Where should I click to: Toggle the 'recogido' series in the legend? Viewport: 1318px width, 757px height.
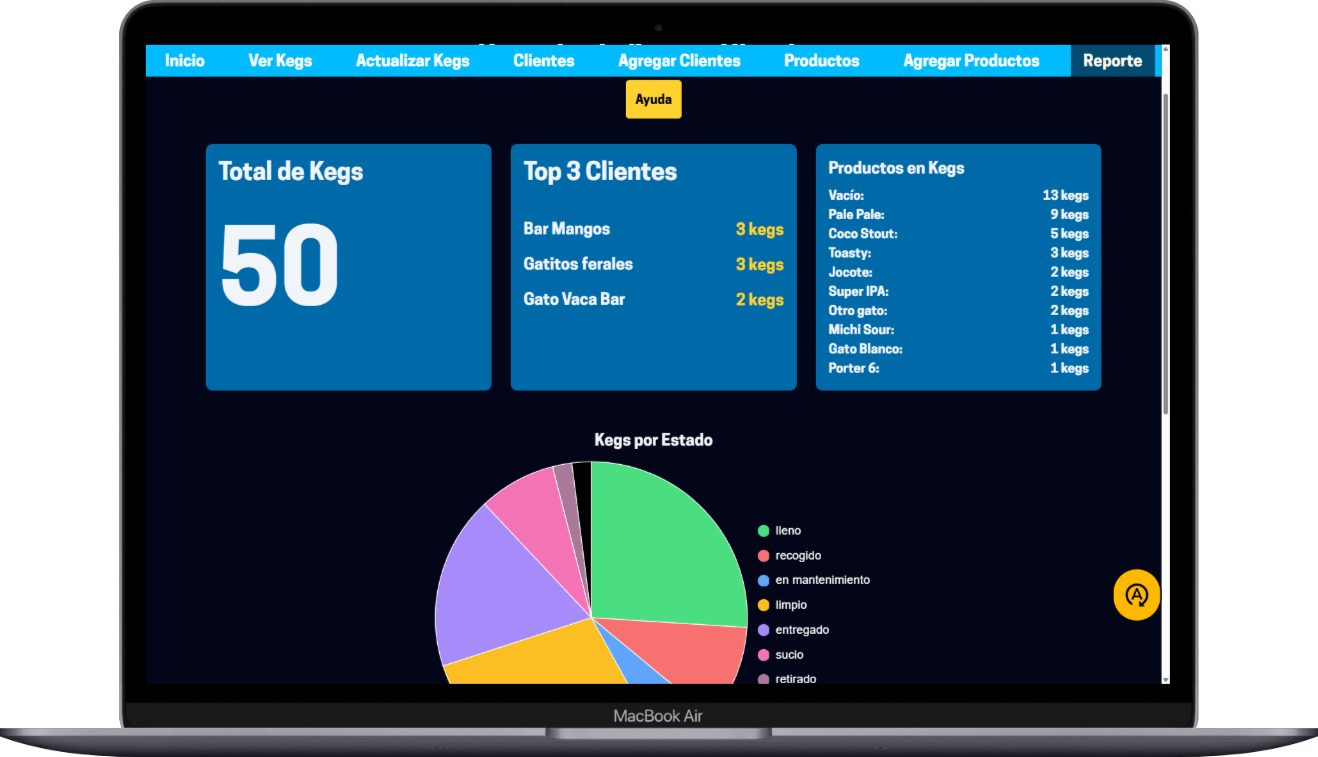795,555
